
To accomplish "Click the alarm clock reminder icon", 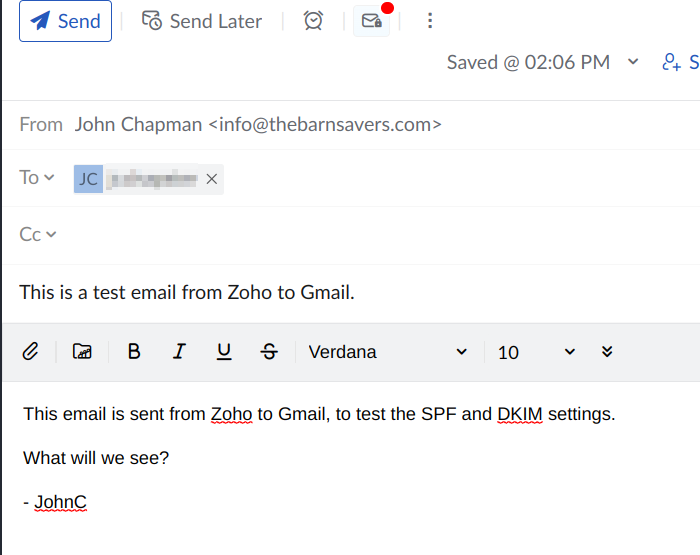I will point(313,21).
